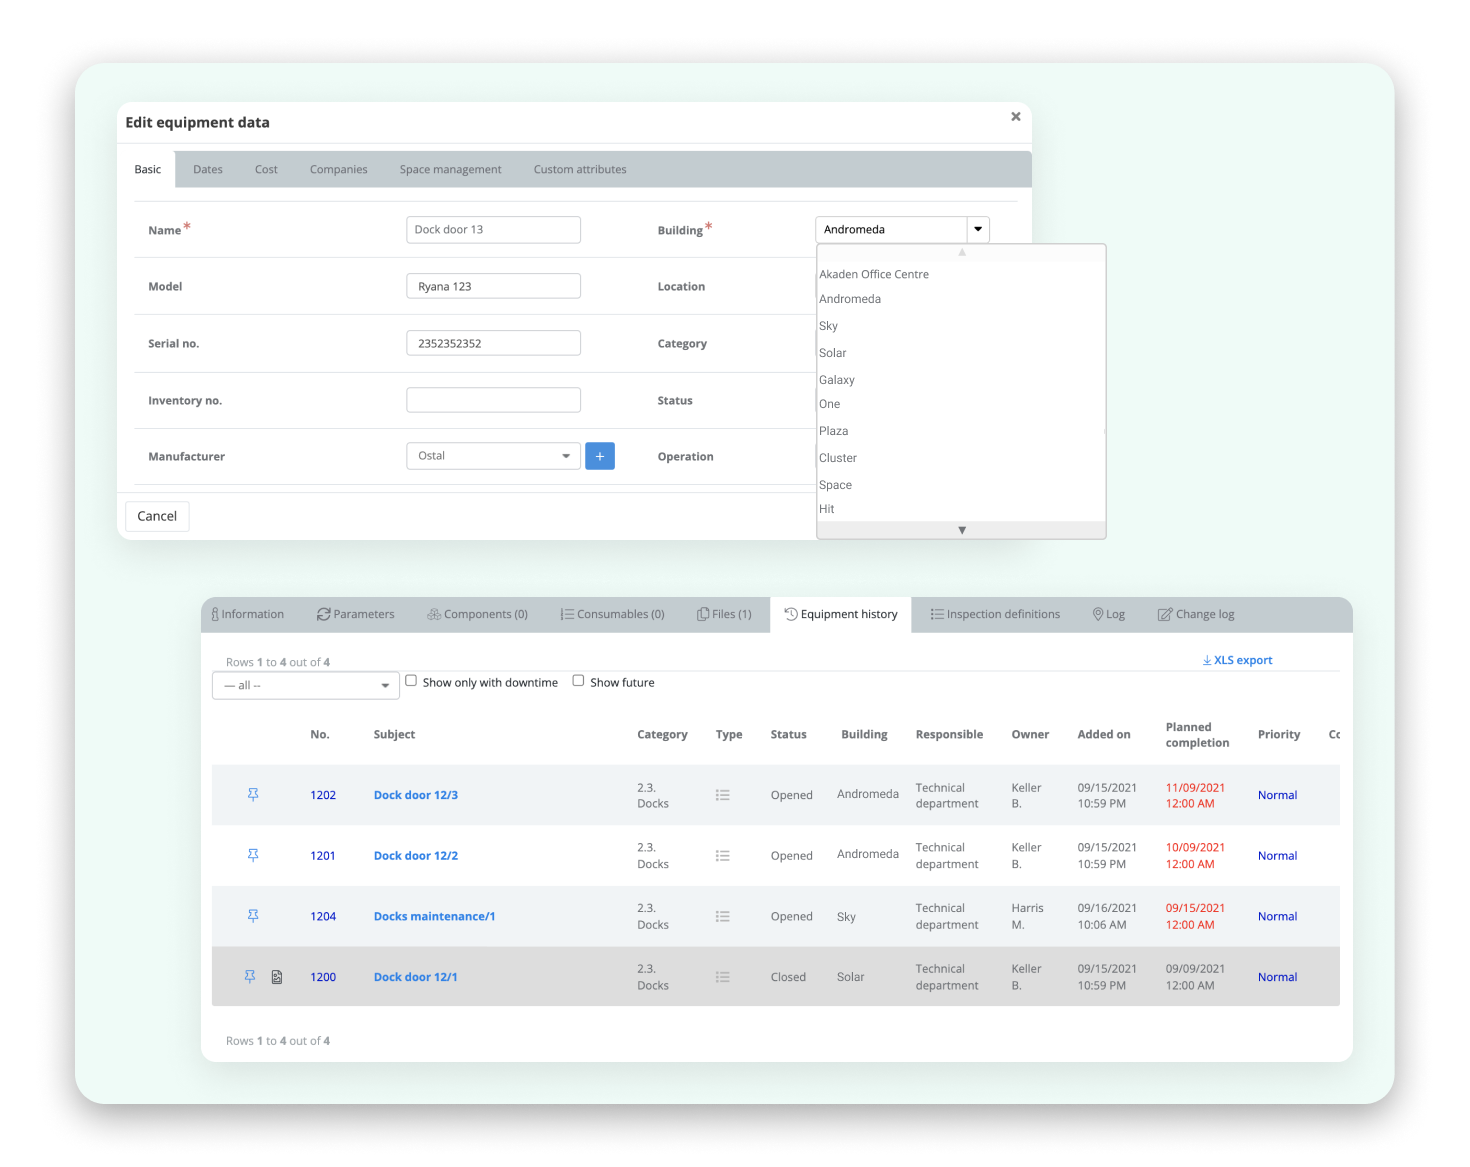Choose Plaza from the building list
This screenshot has height=1167, width=1470.
(834, 431)
